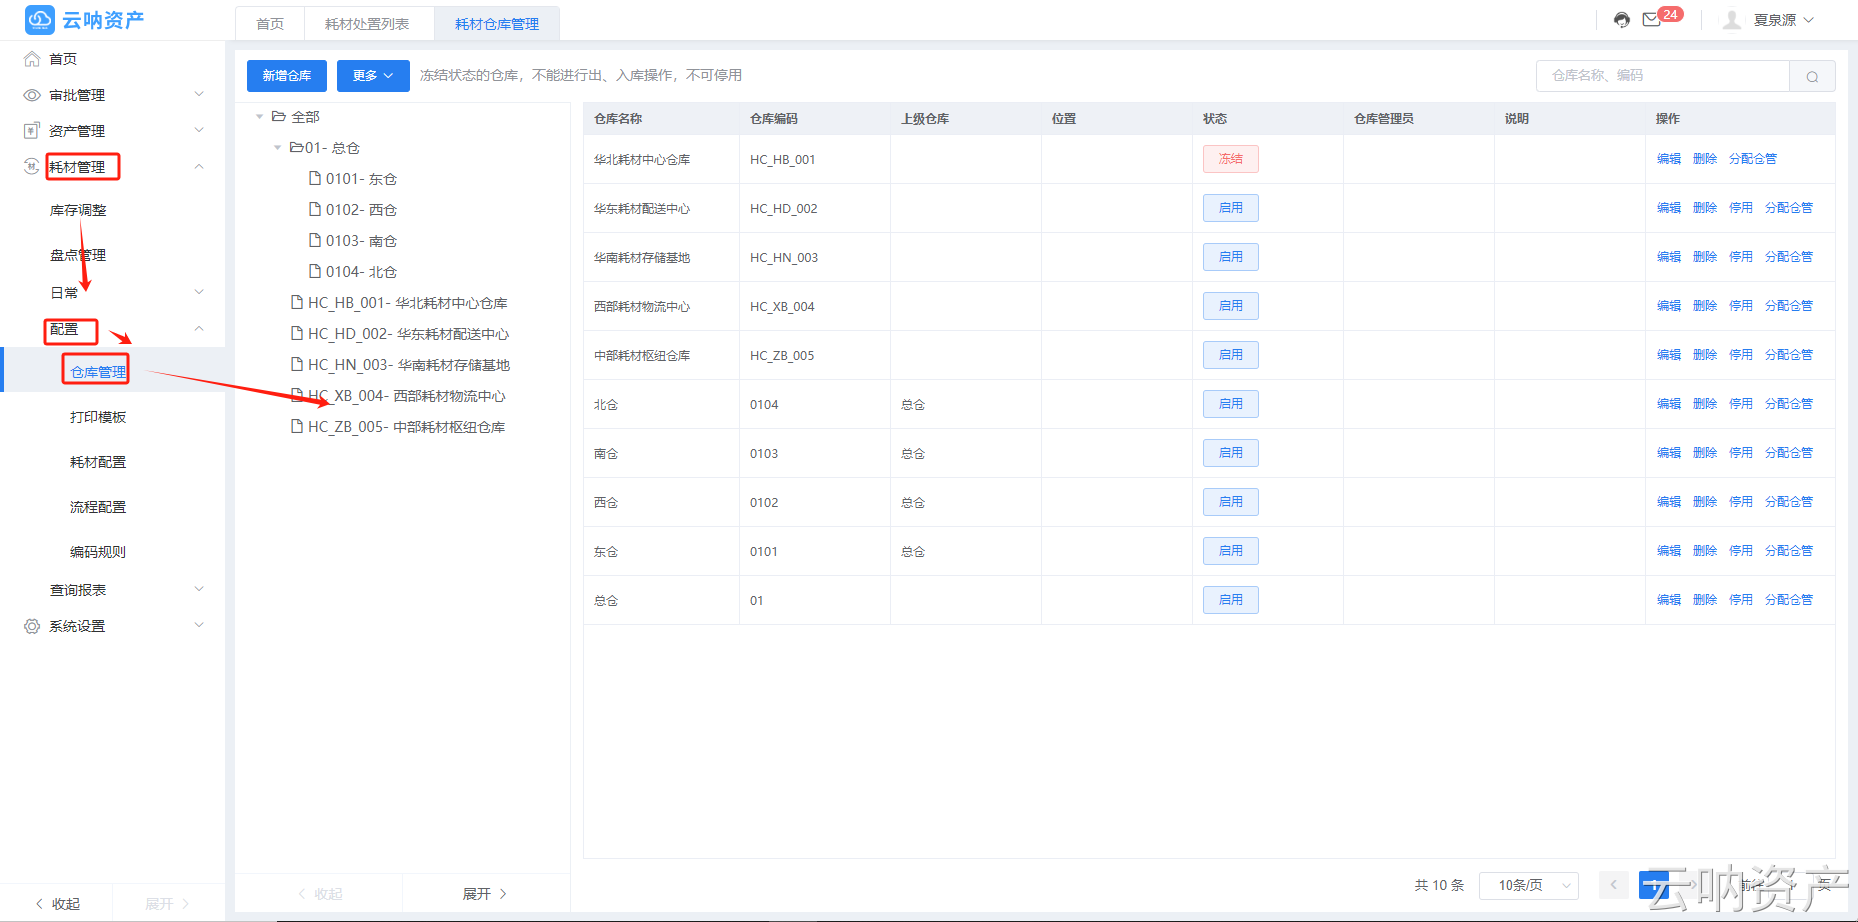Click the 新增仓库 button

click(287, 76)
